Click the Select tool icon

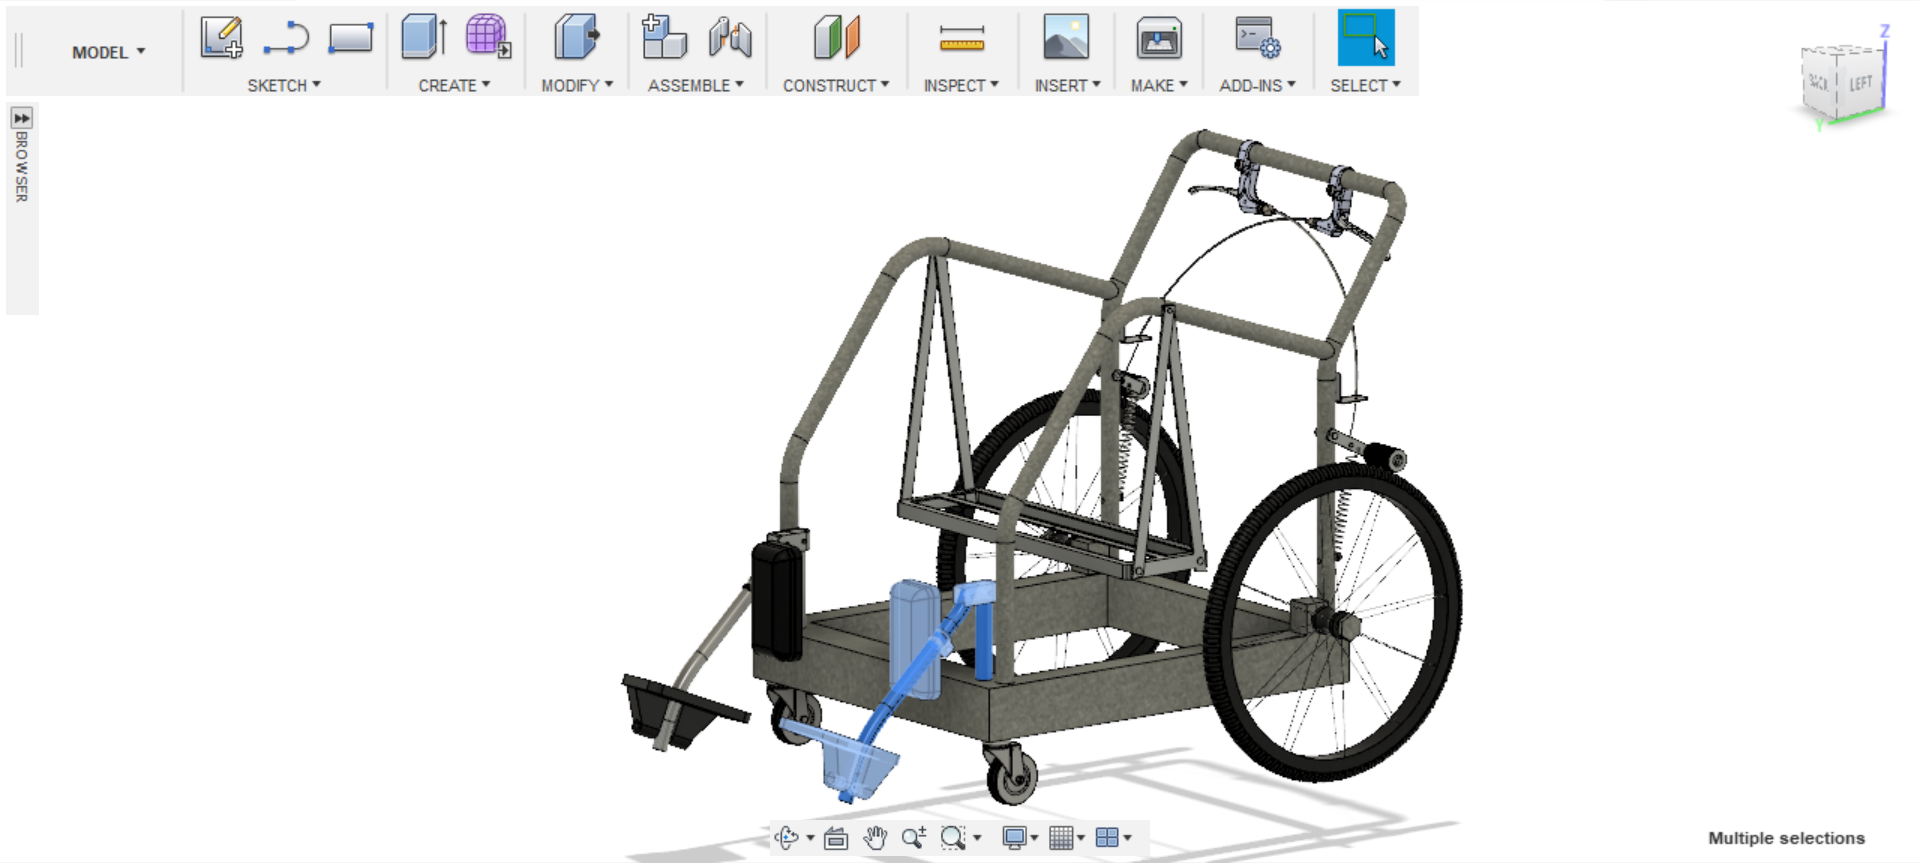[x=1366, y=38]
